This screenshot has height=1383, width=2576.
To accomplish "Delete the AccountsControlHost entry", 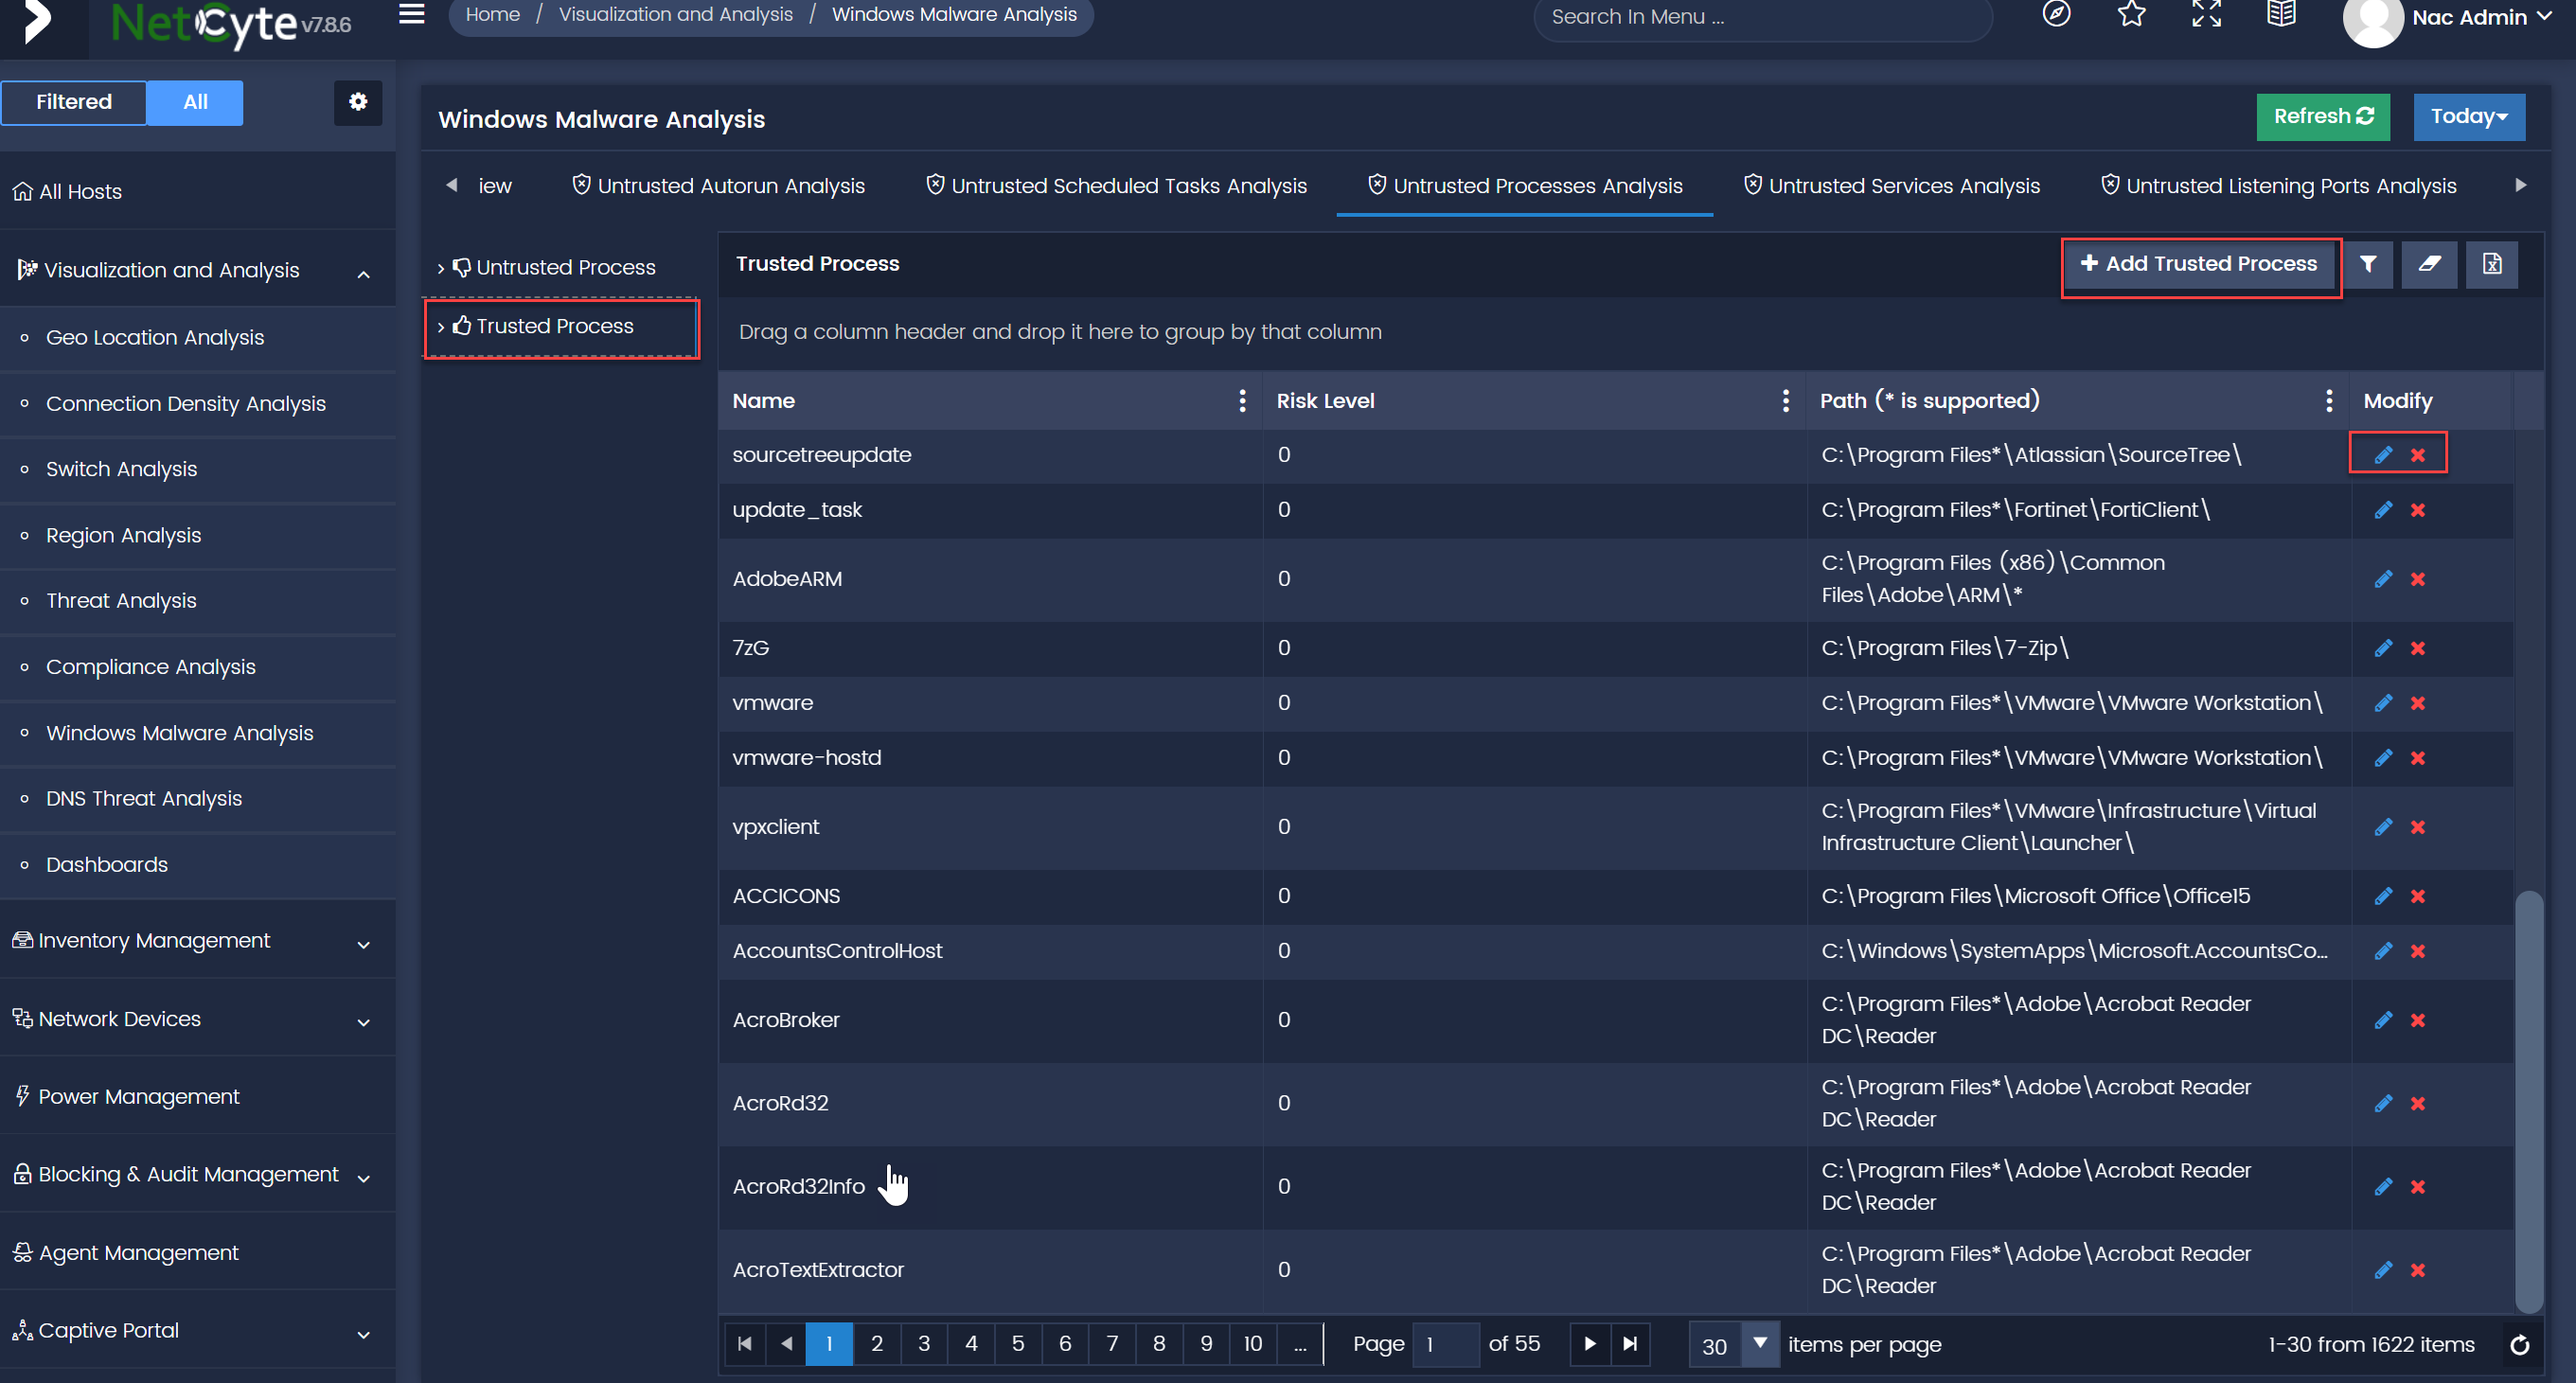I will (x=2418, y=951).
